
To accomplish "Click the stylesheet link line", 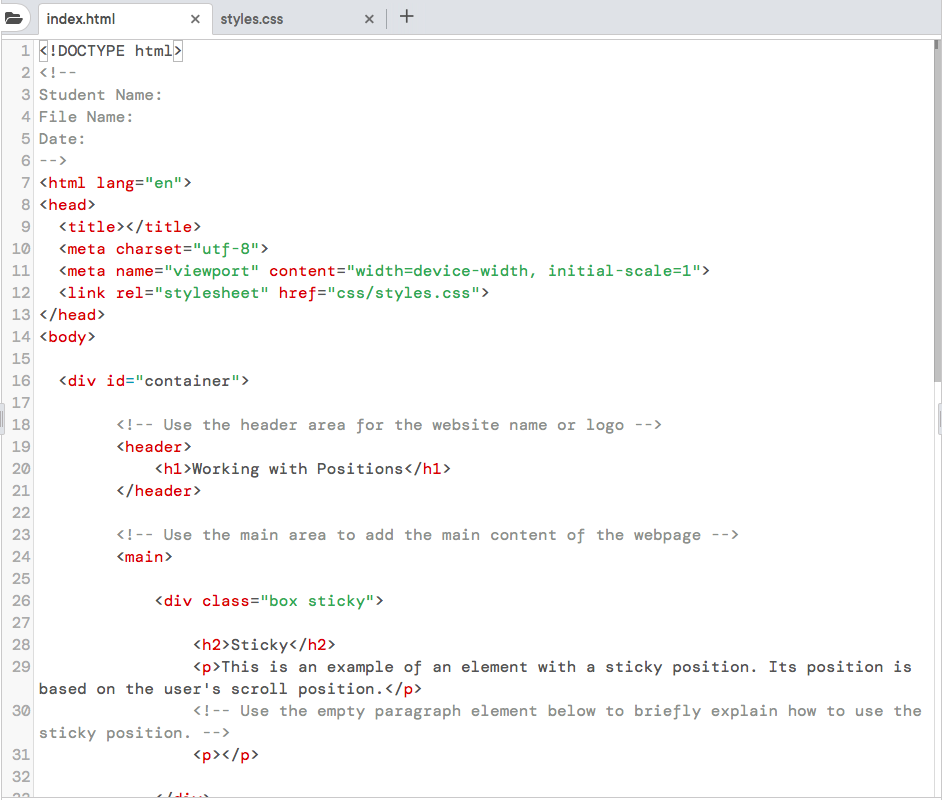I will click(274, 293).
